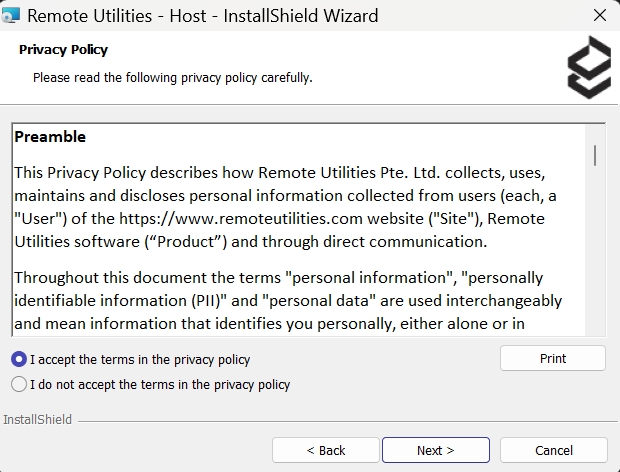This screenshot has width=620, height=472.
Task: Click the installer icon in the title bar
Action: pyautogui.click(x=11, y=15)
